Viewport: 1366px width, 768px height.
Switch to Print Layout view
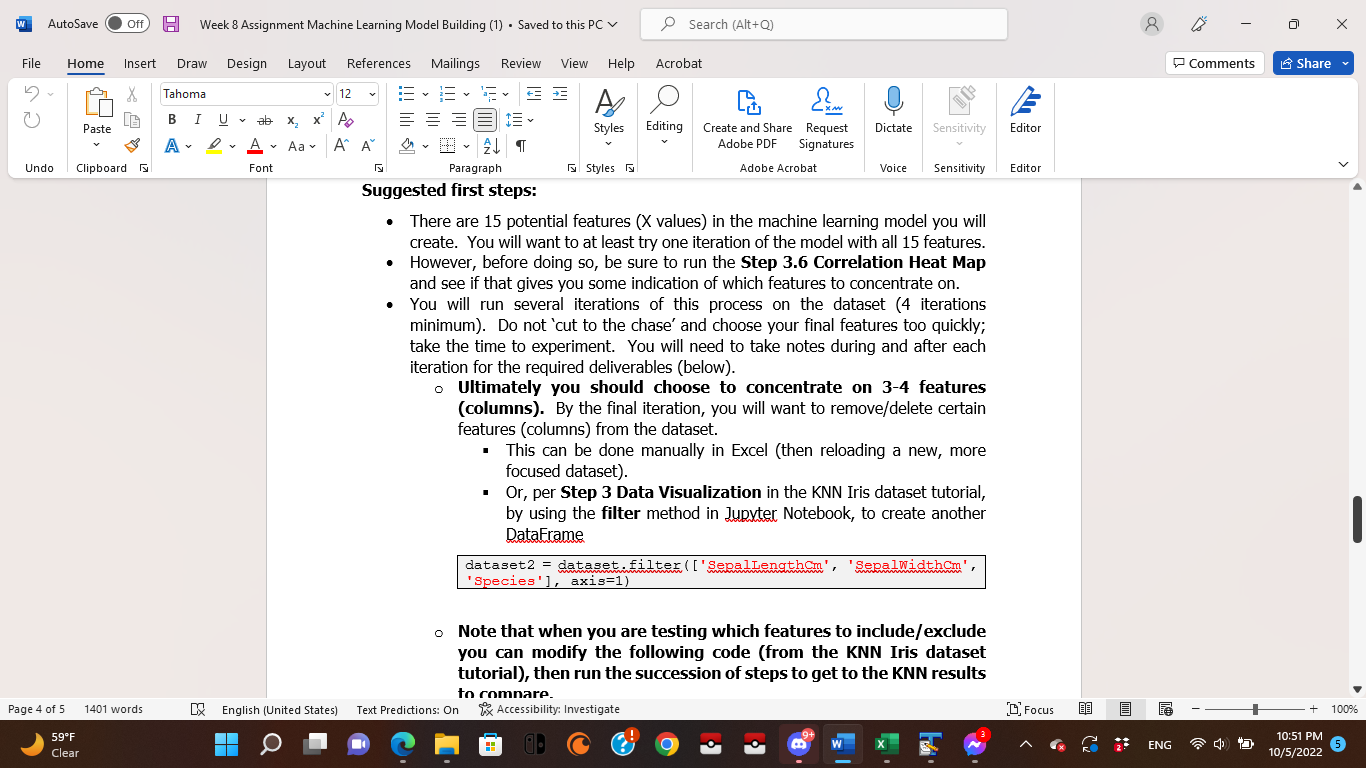(1125, 709)
